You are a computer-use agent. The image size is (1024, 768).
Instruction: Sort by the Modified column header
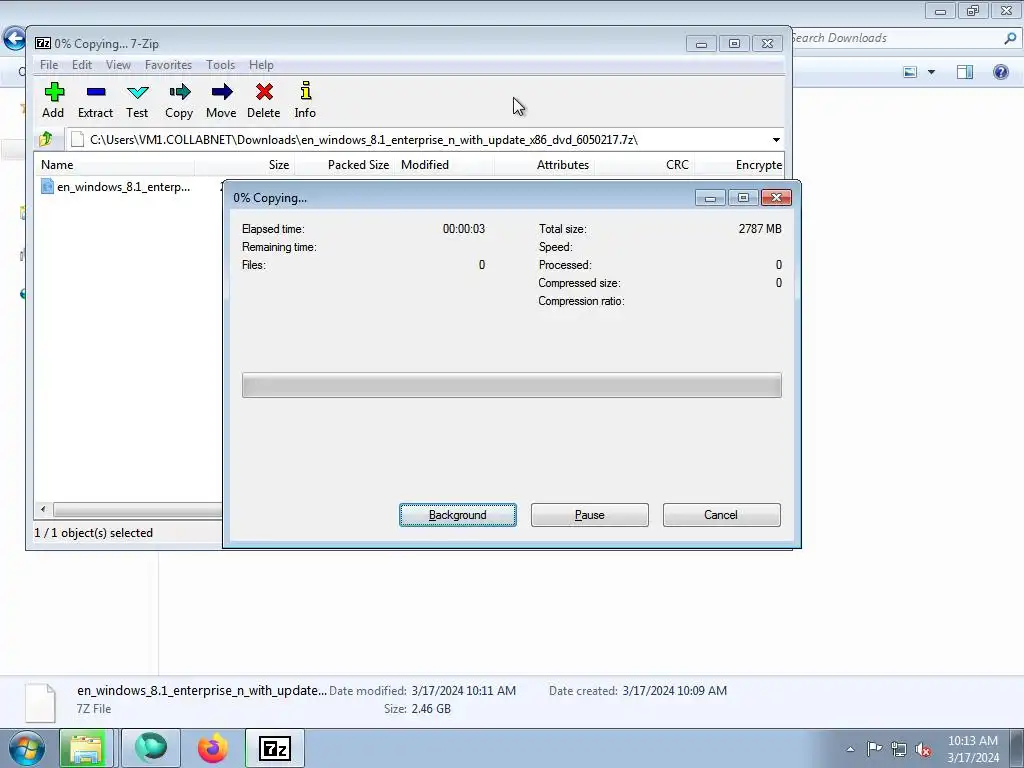444,165
